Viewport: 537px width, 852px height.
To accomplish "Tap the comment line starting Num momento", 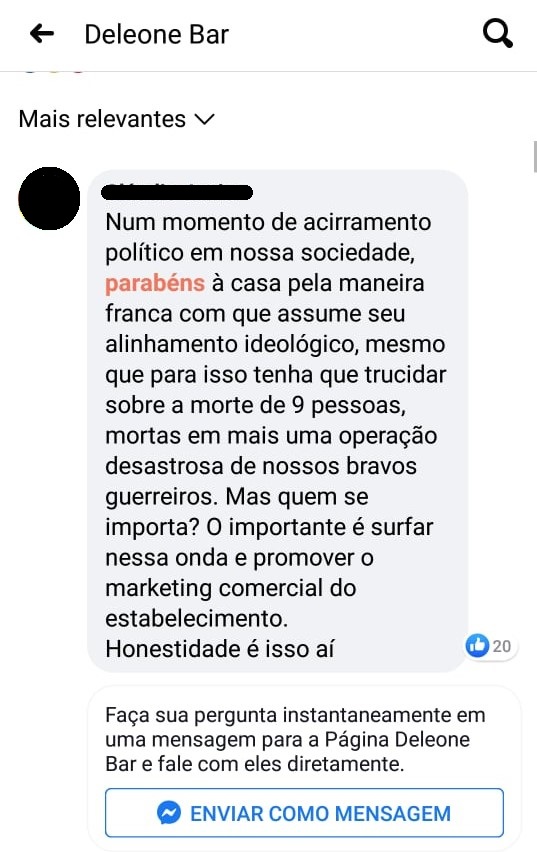I will 268,222.
